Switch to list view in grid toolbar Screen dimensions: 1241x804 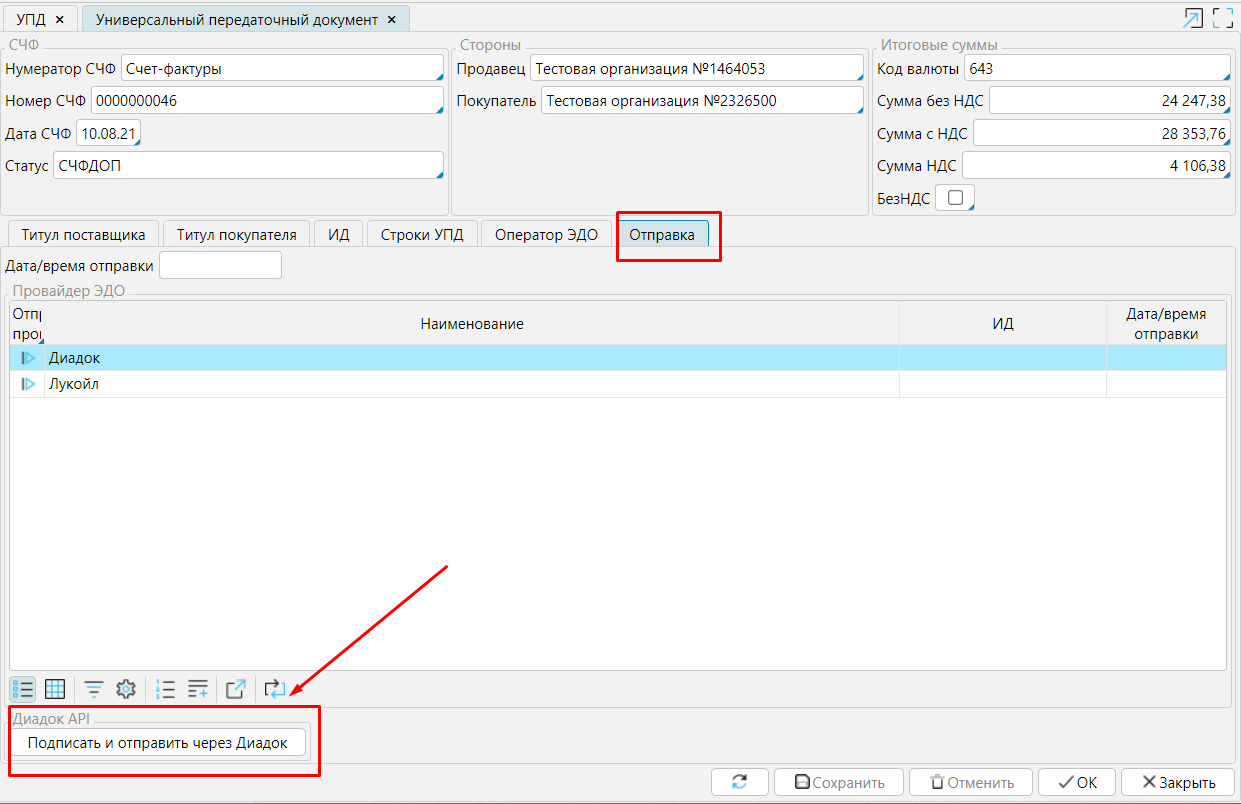tap(23, 689)
